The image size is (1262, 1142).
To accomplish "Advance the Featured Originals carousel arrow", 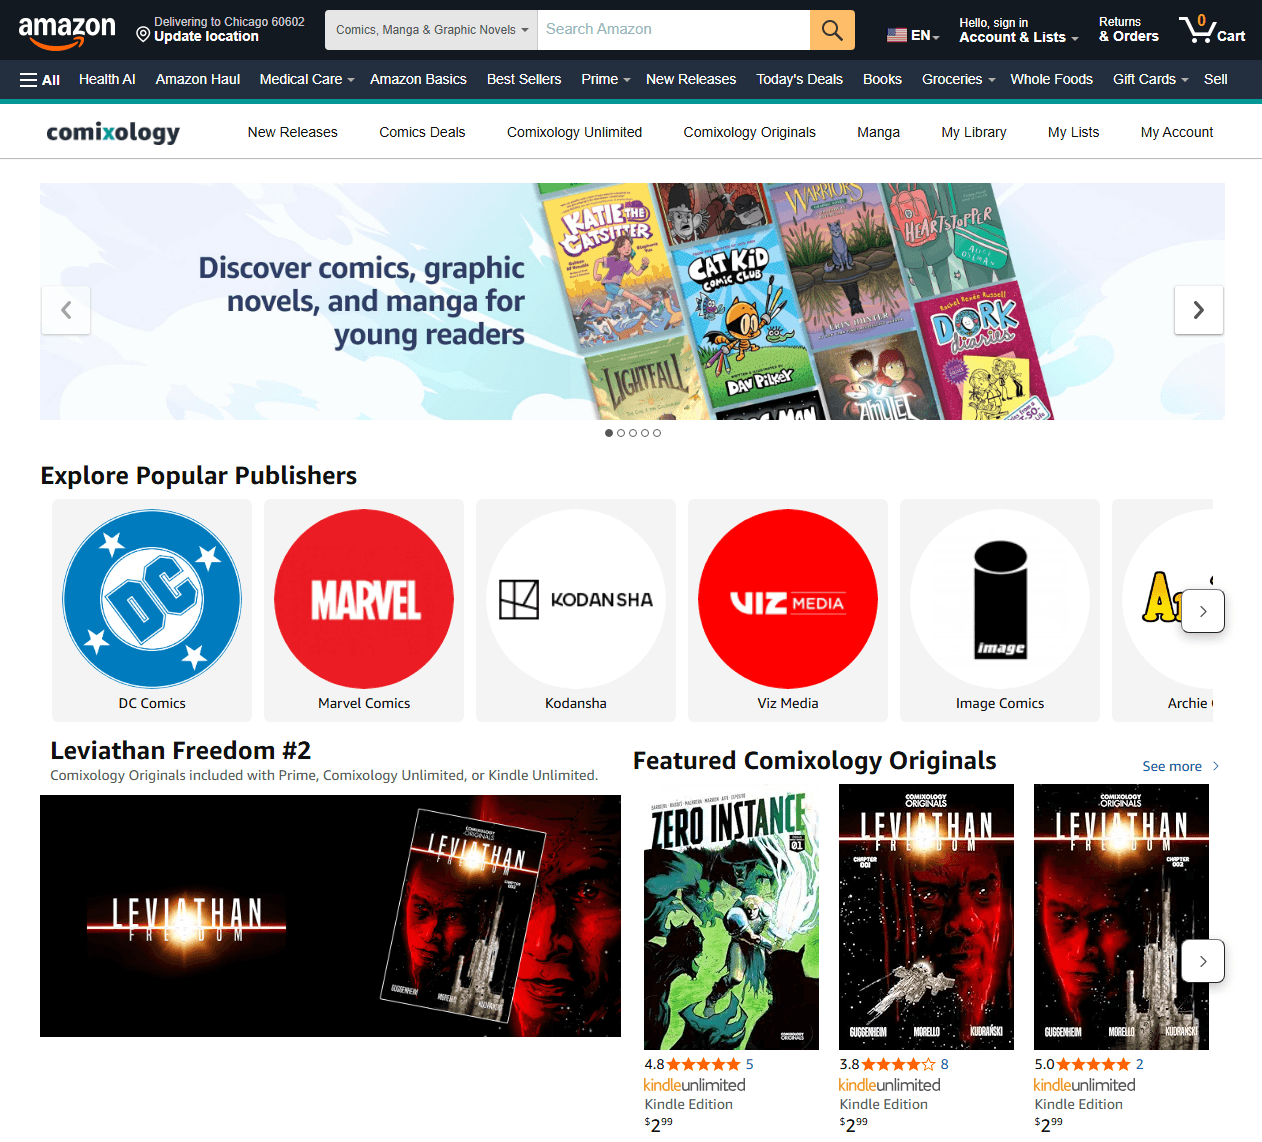I will (1203, 961).
